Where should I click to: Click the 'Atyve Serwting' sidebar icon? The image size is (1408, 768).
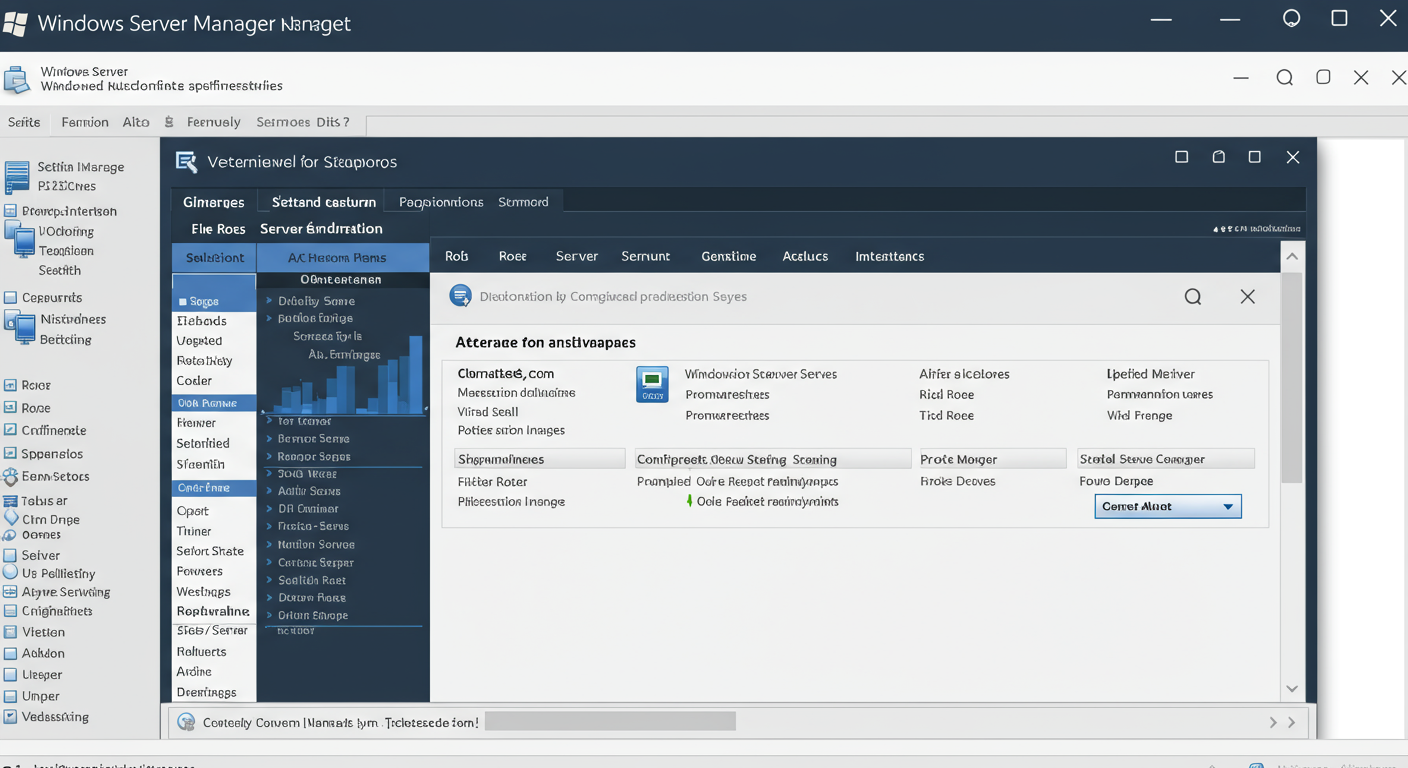tap(11, 592)
